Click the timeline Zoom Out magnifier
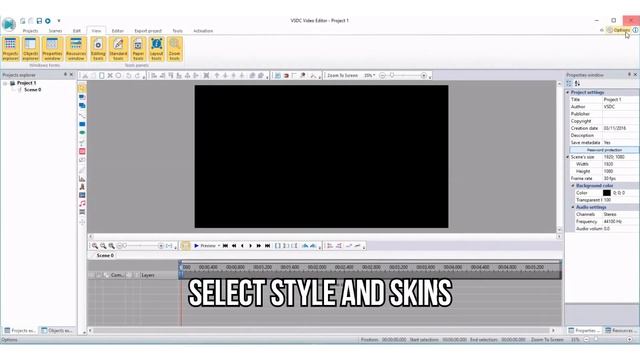The height and width of the screenshot is (360, 640). pyautogui.click(x=103, y=246)
